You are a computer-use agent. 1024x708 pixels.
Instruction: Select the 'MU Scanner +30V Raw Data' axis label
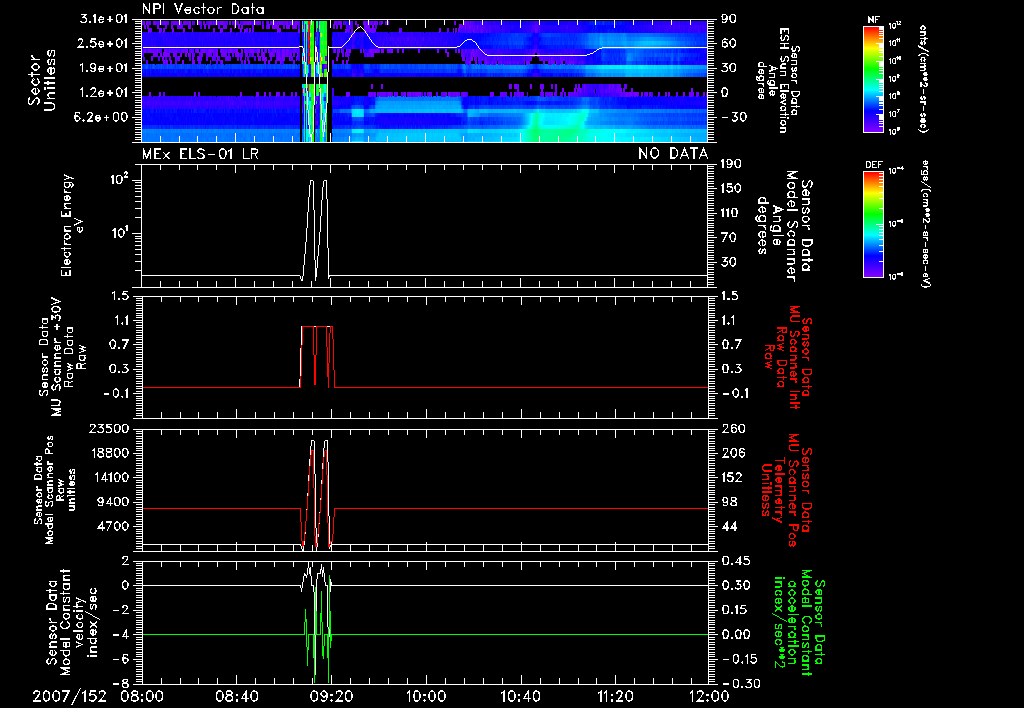[62, 357]
